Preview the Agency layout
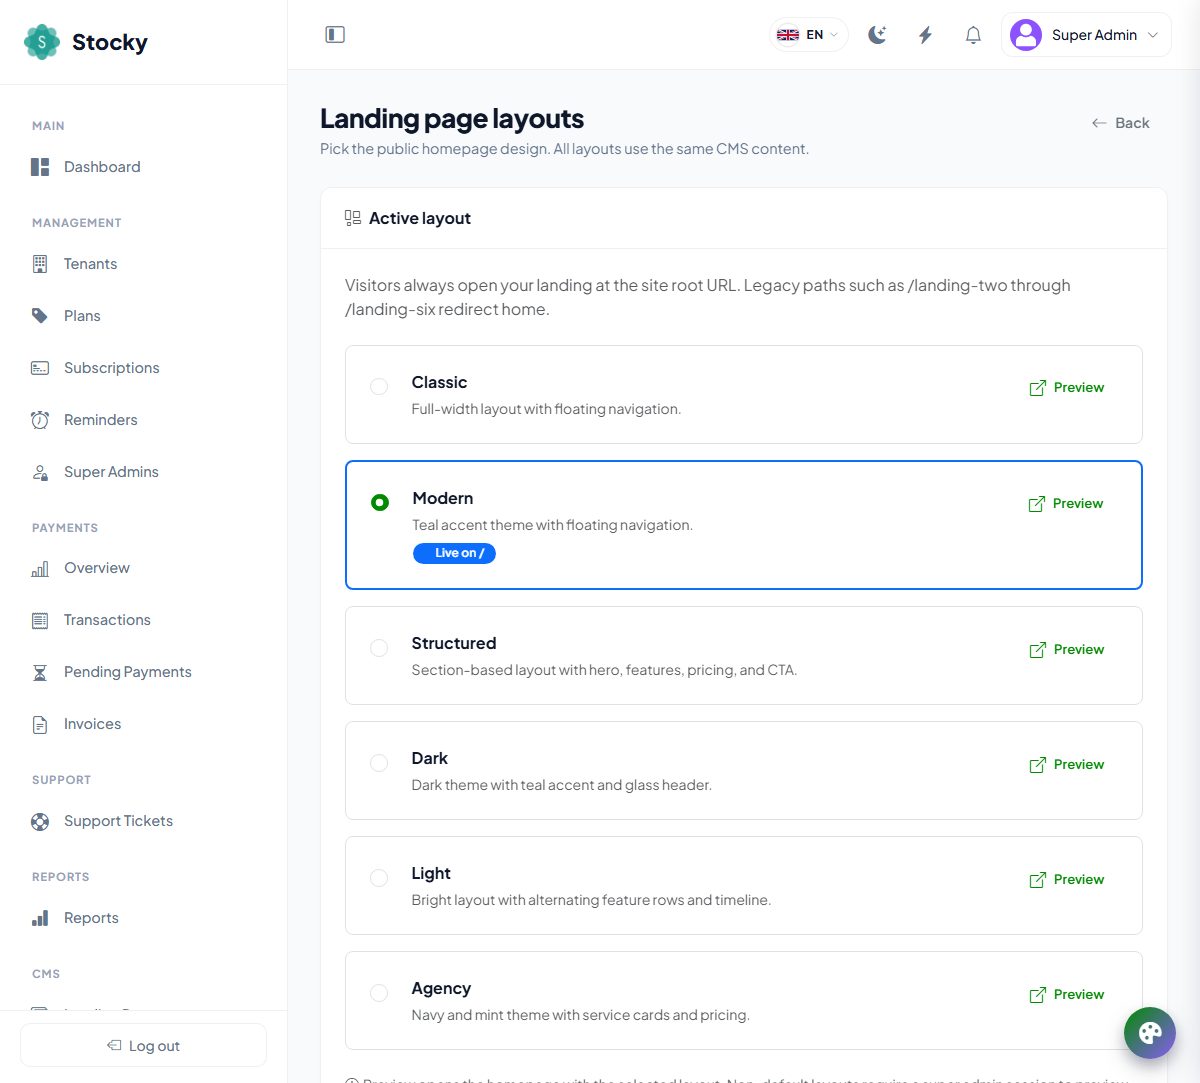The height and width of the screenshot is (1083, 1200). coord(1066,994)
